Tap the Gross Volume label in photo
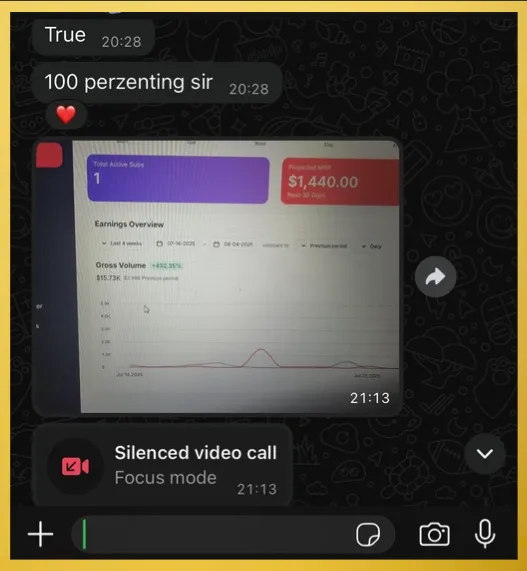 (121, 265)
